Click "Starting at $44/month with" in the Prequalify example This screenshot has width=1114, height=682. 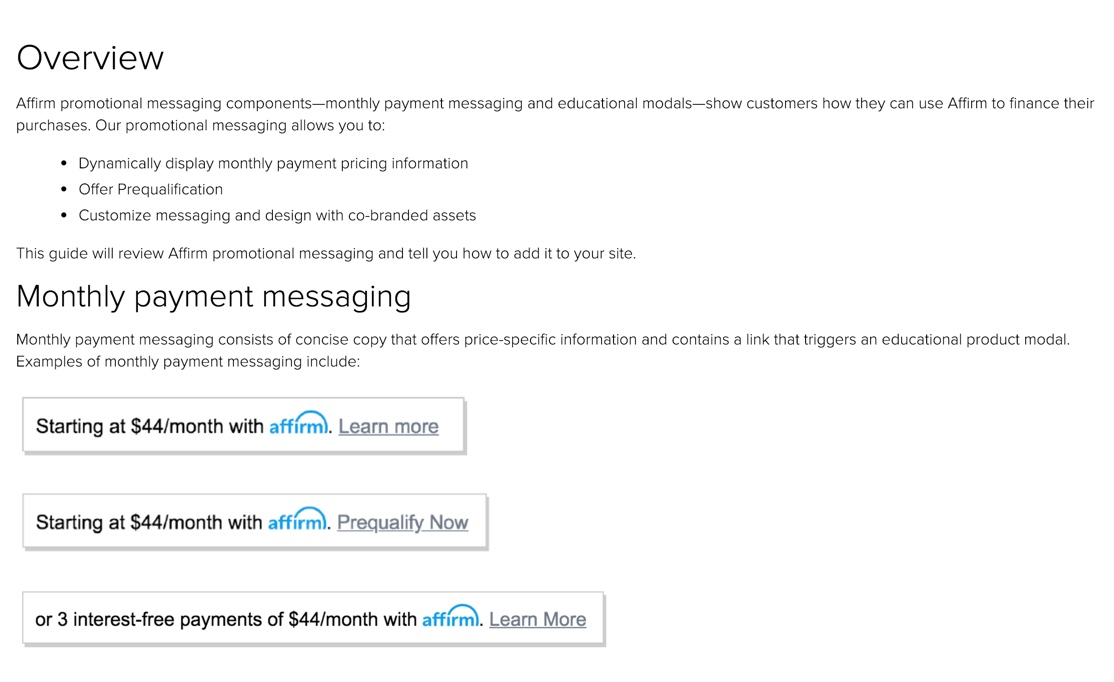149,522
